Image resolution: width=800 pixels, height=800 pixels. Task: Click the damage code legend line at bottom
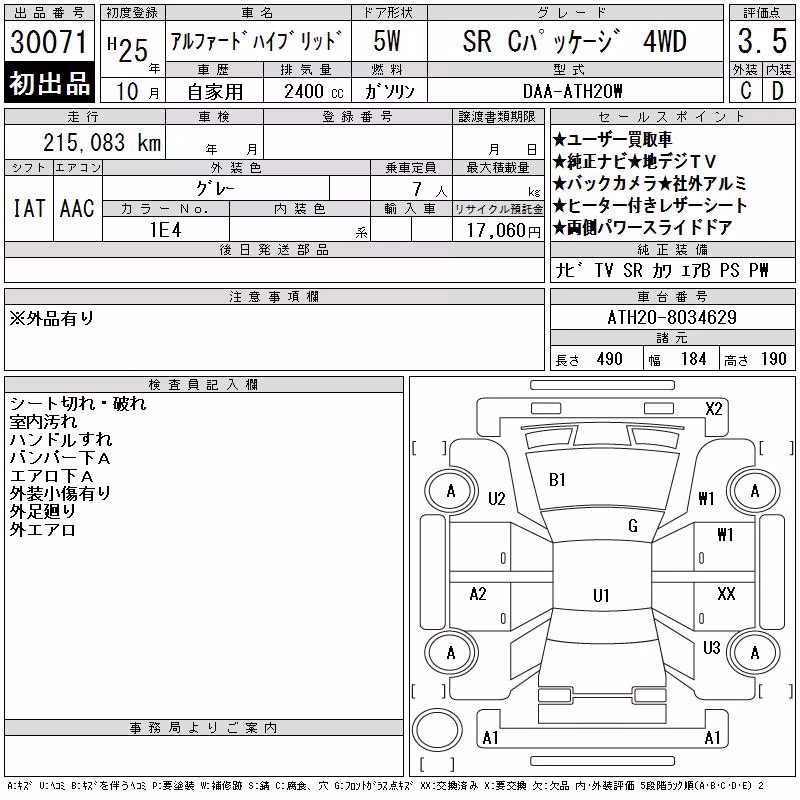tap(386, 786)
